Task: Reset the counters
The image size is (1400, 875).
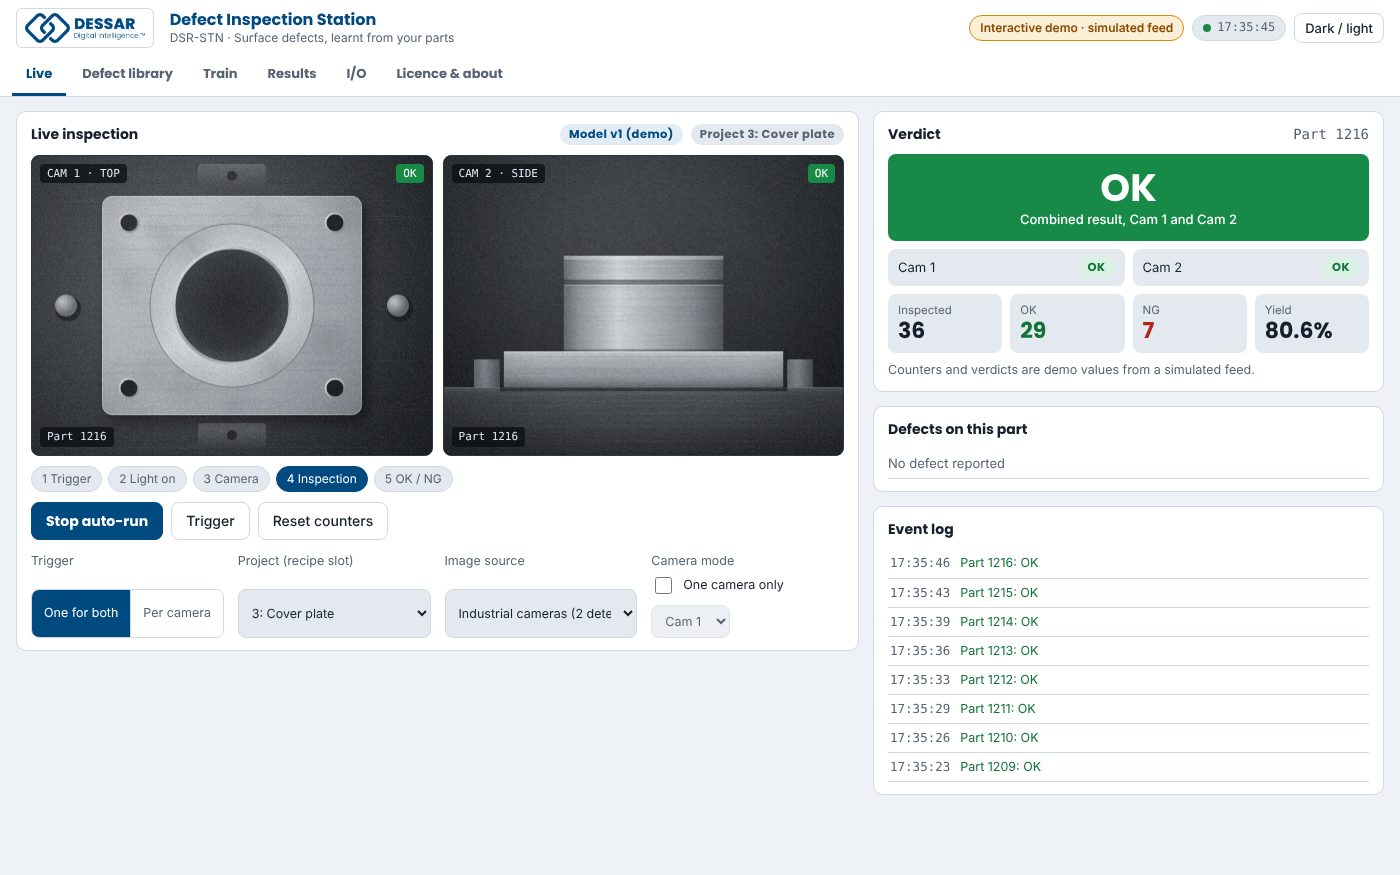Action: click(x=323, y=521)
